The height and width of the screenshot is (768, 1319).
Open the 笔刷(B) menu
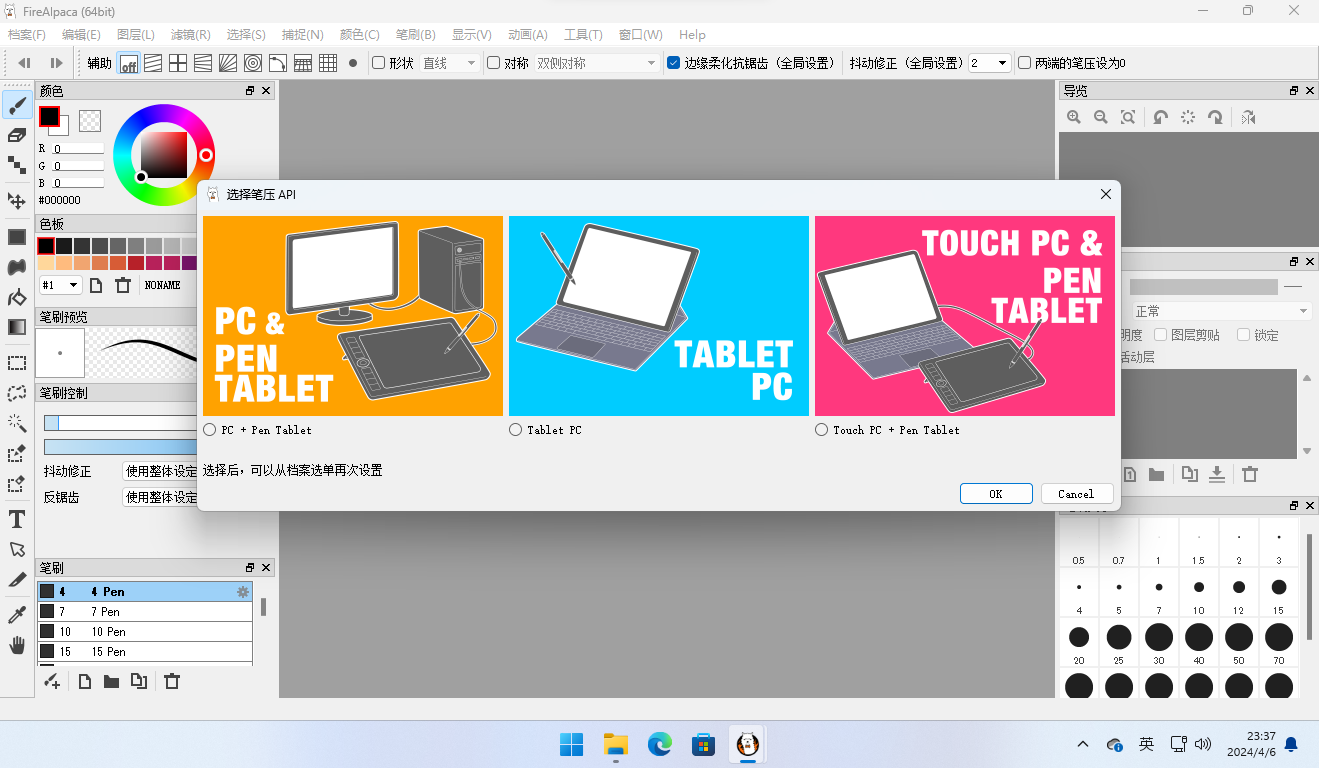click(x=415, y=34)
